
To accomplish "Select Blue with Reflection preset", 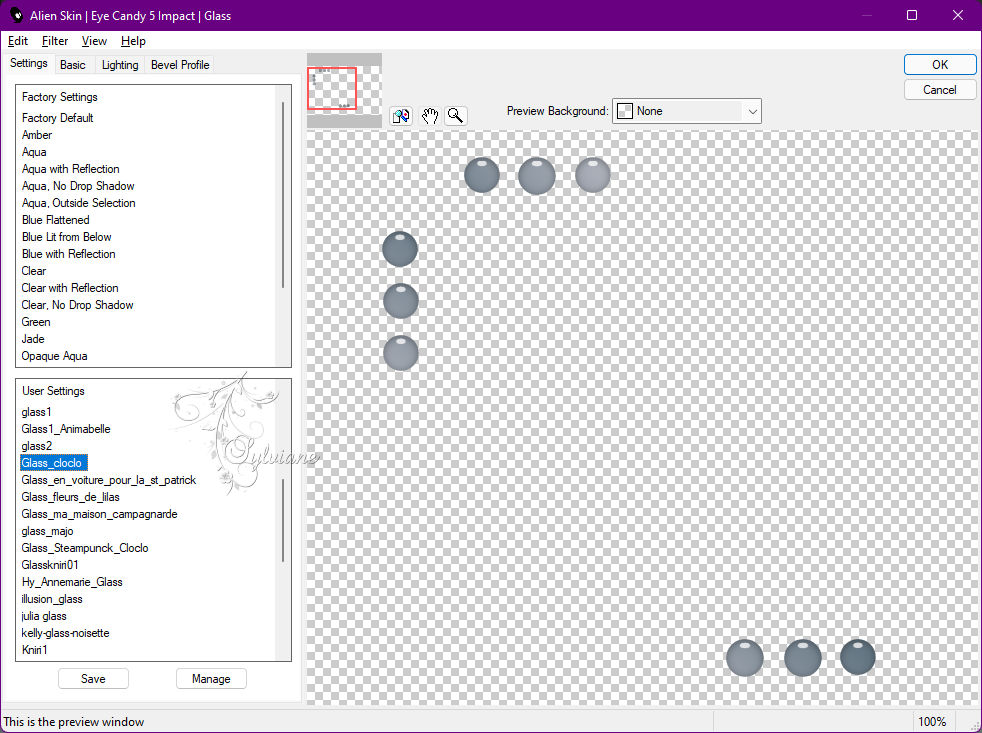I will (68, 254).
